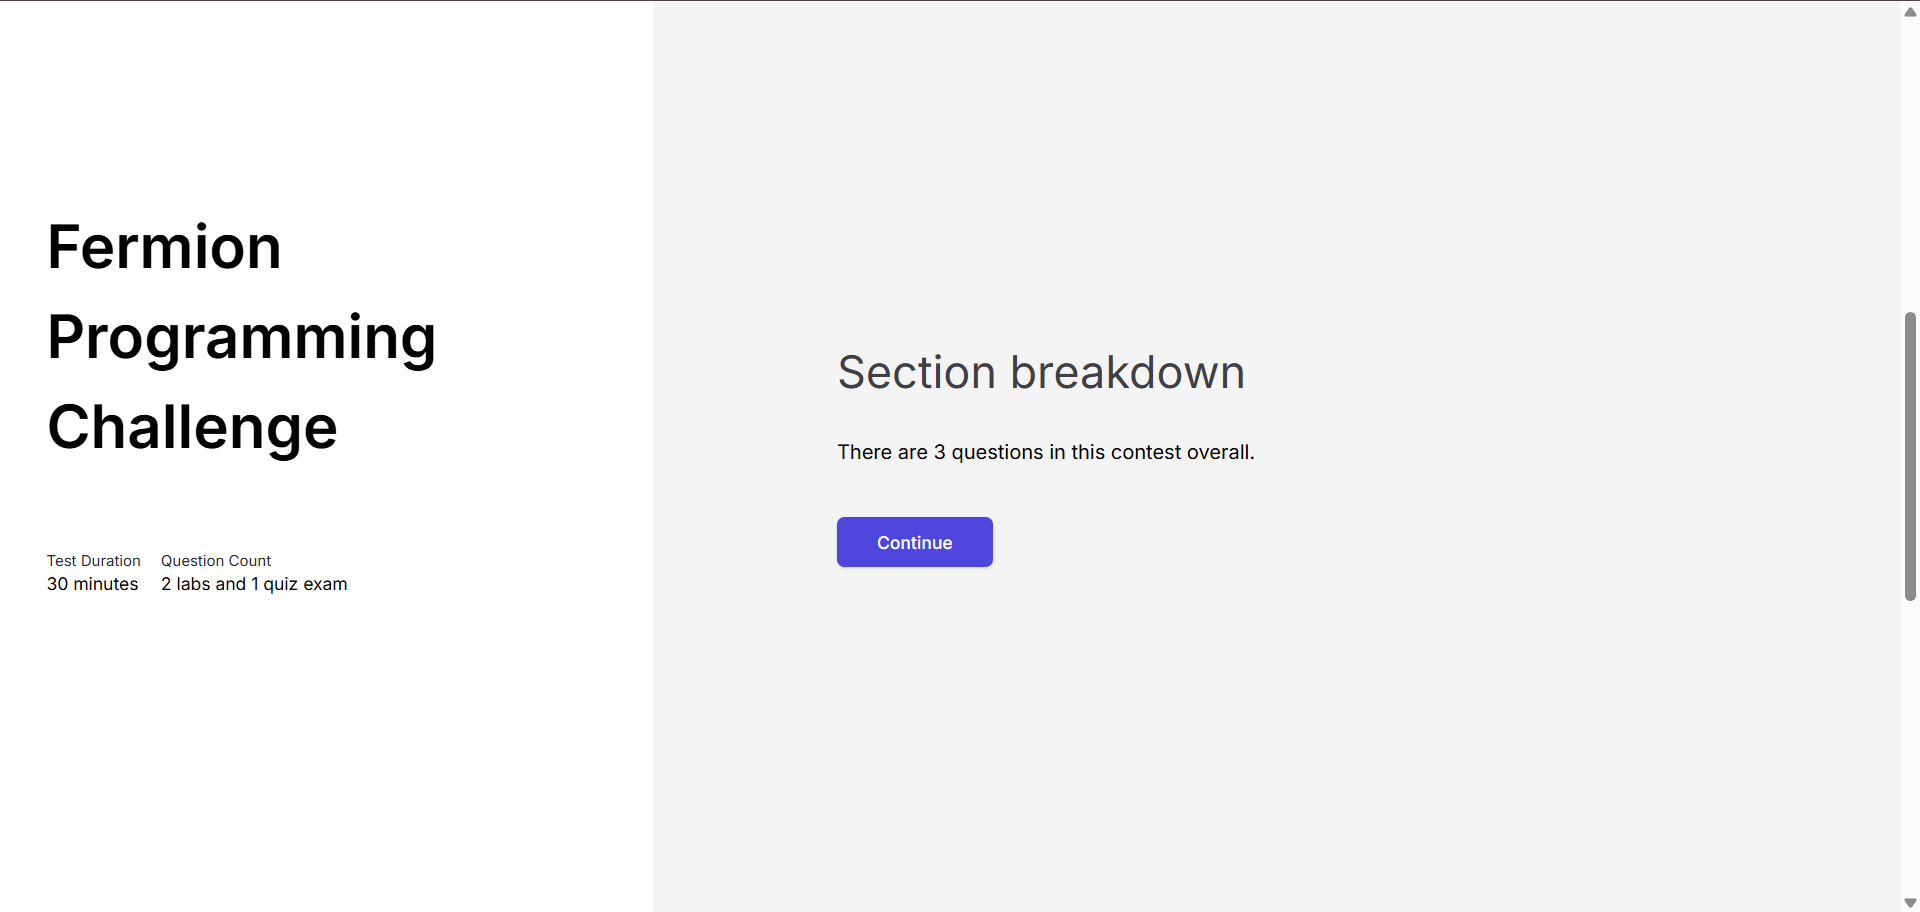Click the word "Challenge" in the title
Viewport: 1920px width, 912px height.
(192, 427)
